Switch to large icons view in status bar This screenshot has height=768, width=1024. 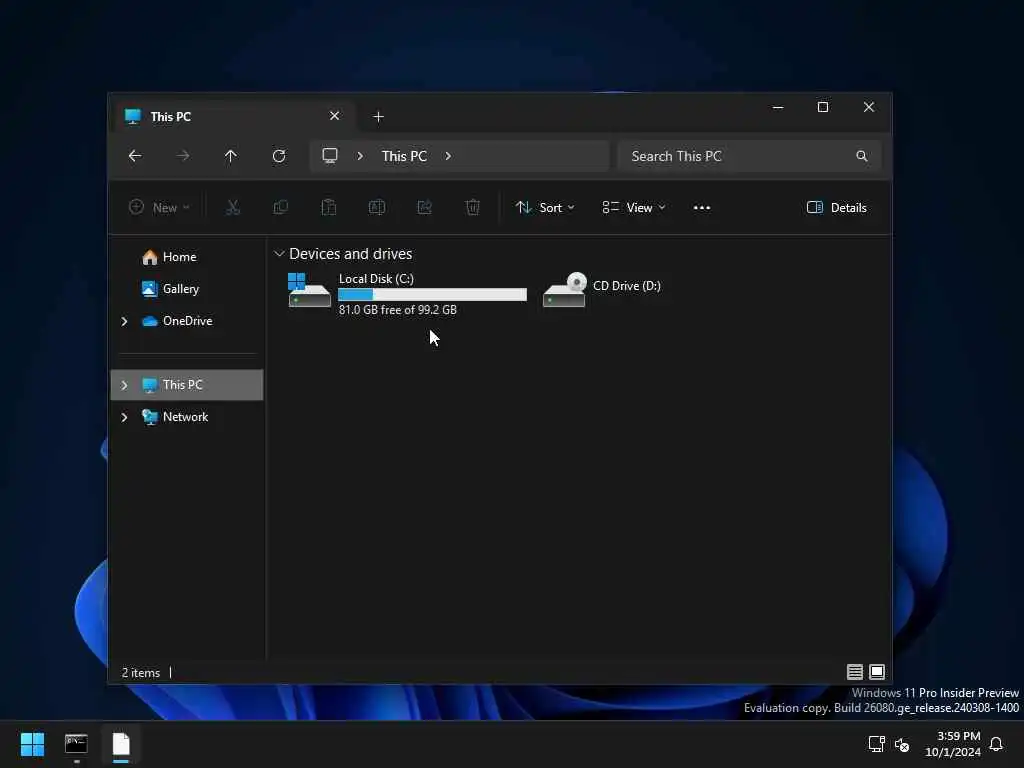tap(877, 671)
